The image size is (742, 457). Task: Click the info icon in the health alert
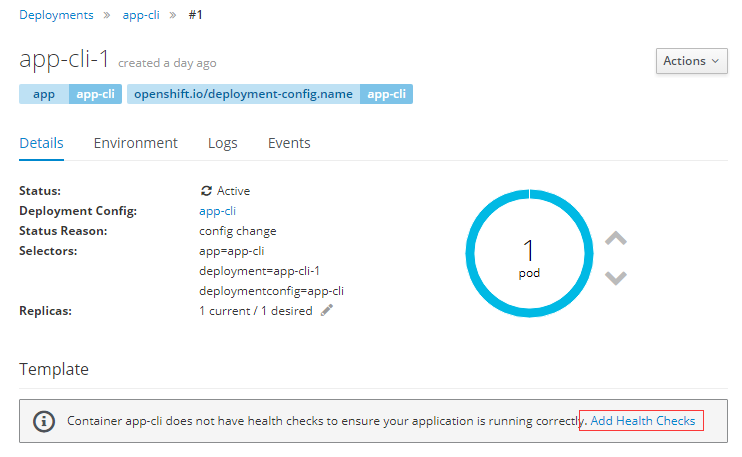click(44, 421)
